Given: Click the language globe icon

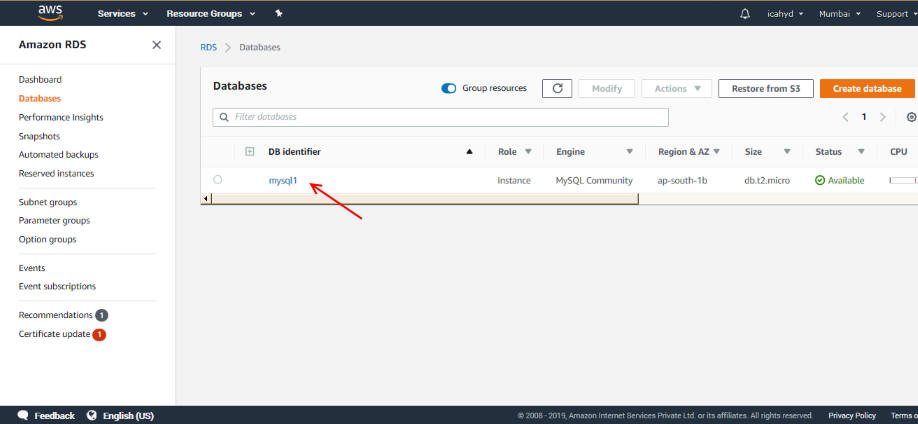Looking at the screenshot, I should (91, 415).
